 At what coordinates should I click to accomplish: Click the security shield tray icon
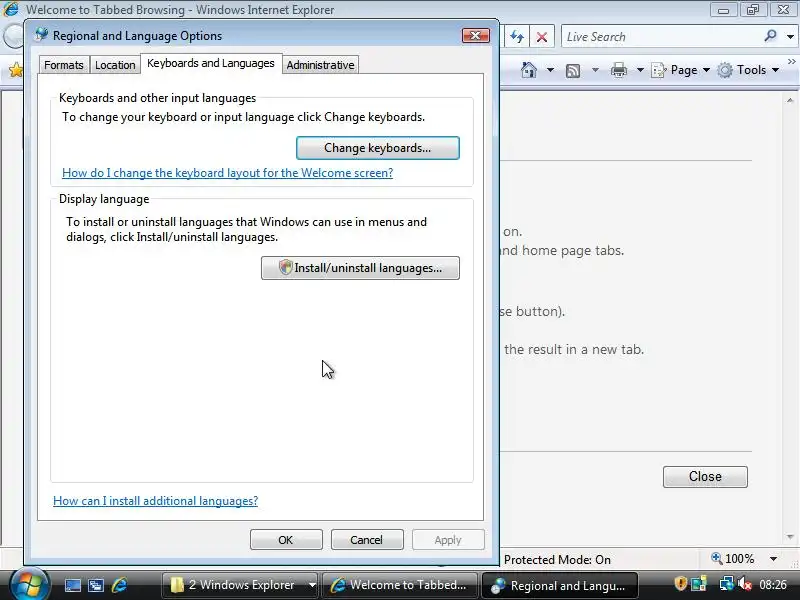point(681,583)
